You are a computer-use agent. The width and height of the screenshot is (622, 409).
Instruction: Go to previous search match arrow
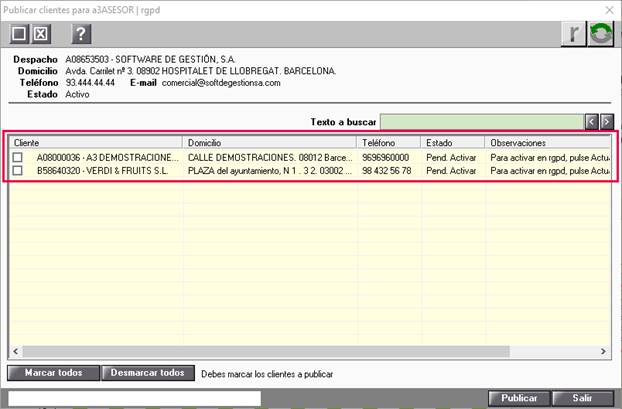click(x=591, y=122)
